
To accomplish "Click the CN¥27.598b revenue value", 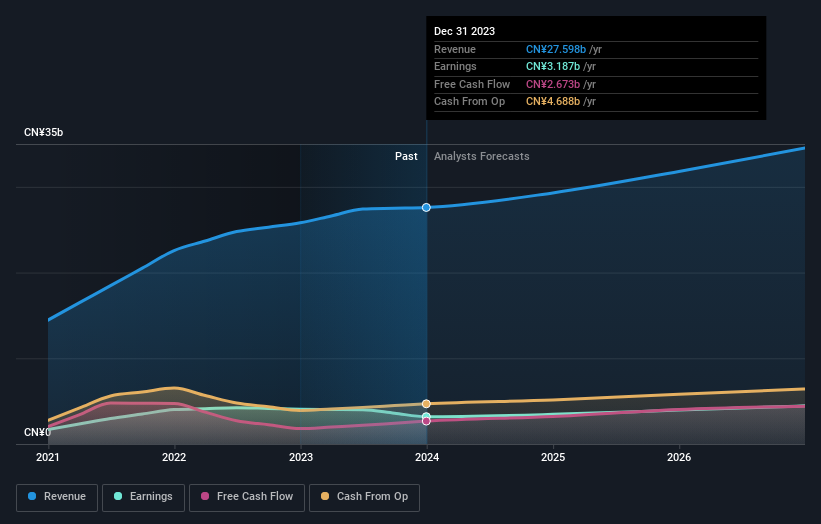I will pyautogui.click(x=556, y=49).
